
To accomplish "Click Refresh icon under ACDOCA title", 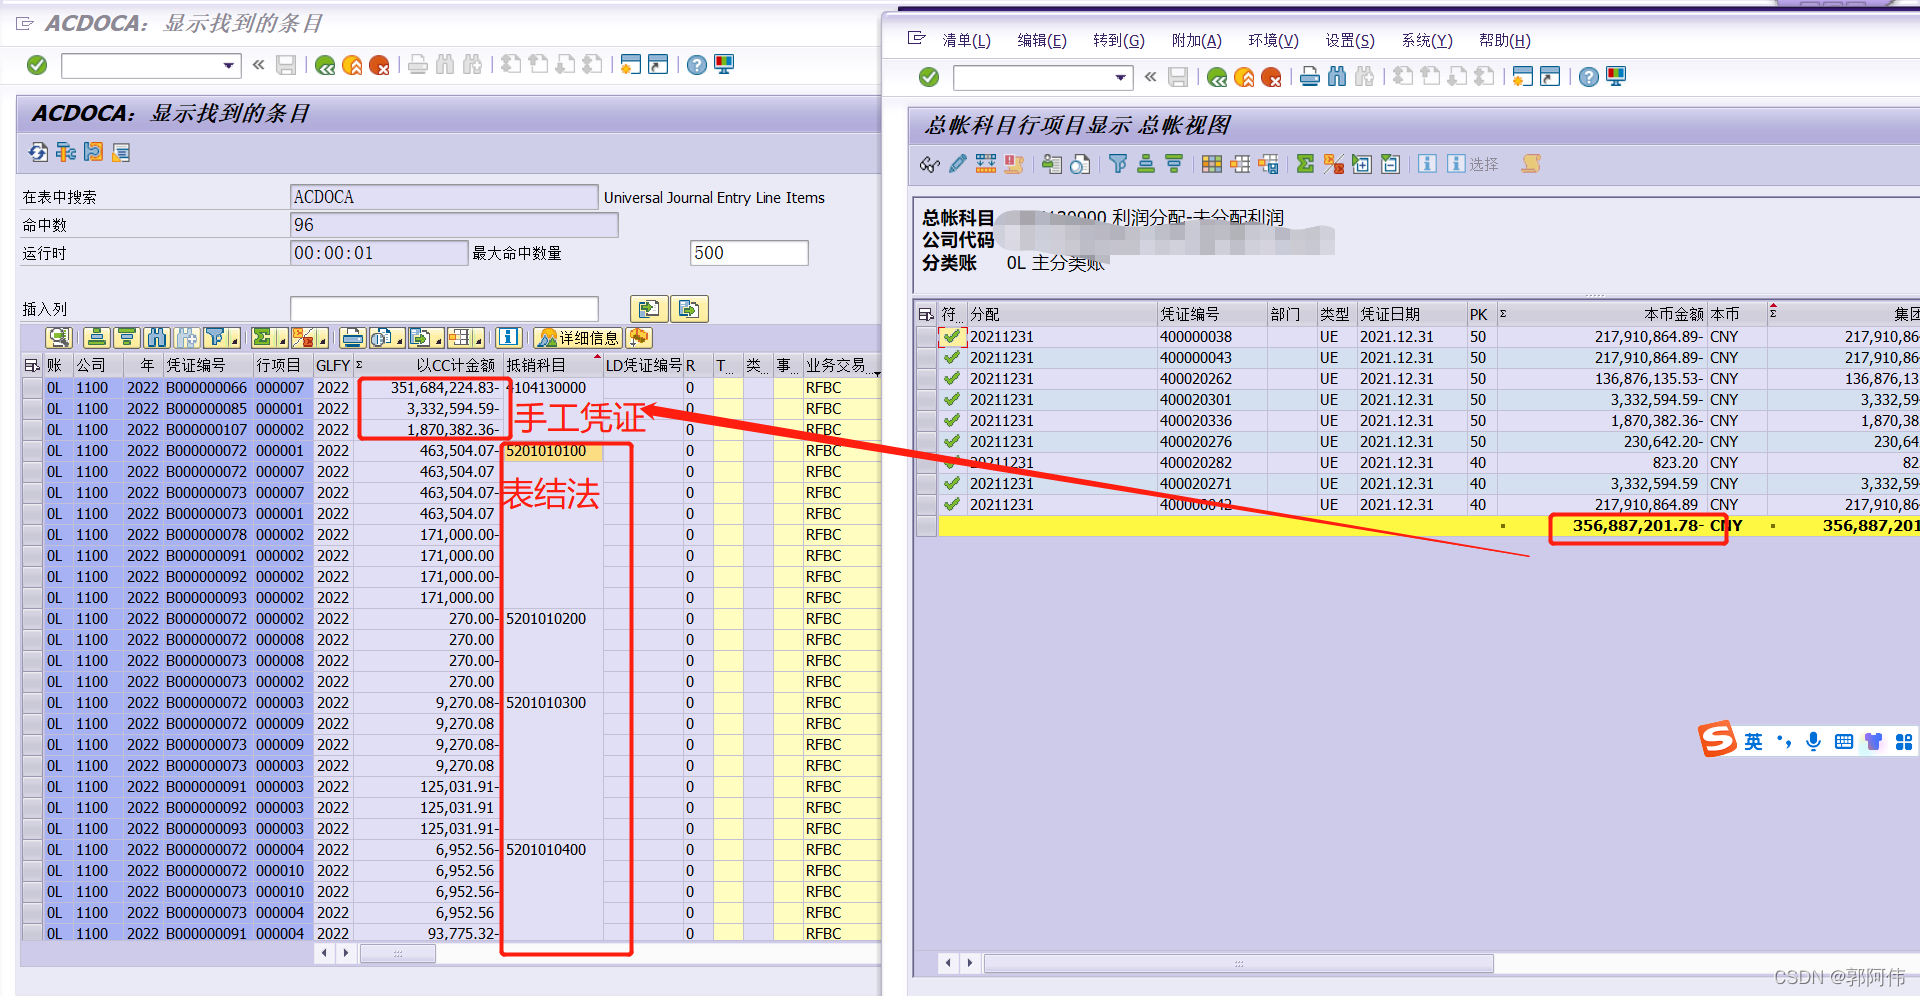I will coord(38,152).
